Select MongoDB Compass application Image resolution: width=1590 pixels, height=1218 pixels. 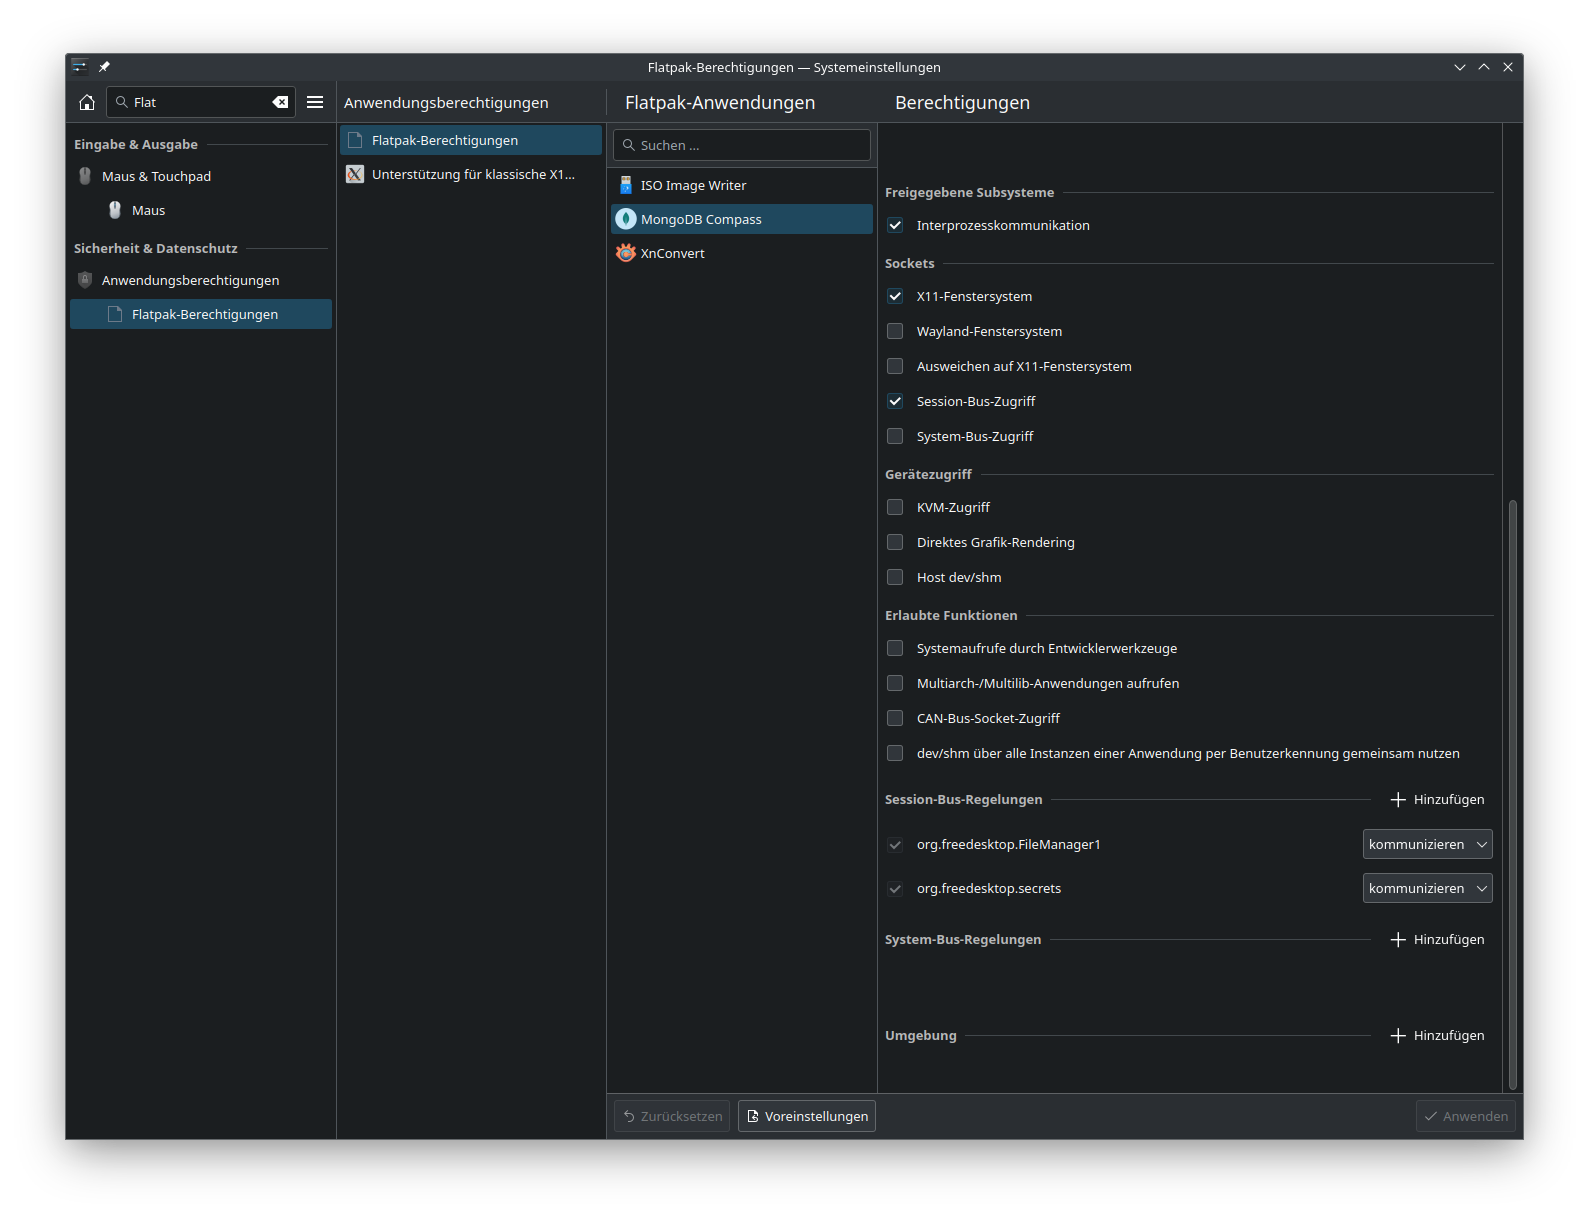coord(742,219)
